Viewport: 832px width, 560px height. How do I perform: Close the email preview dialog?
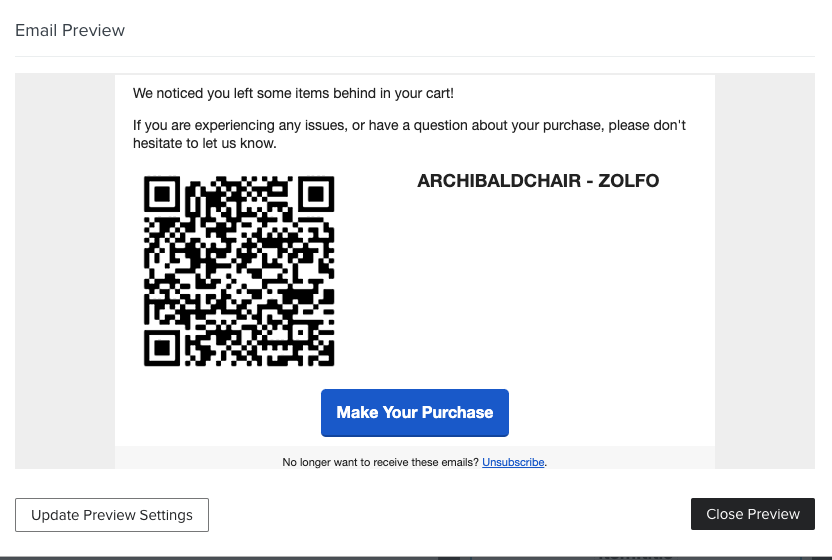752,514
